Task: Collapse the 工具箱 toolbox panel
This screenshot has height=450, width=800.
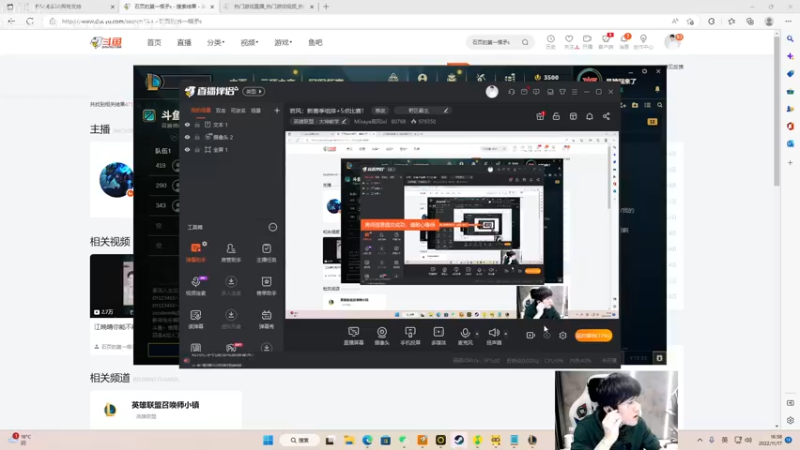Action: [273, 227]
